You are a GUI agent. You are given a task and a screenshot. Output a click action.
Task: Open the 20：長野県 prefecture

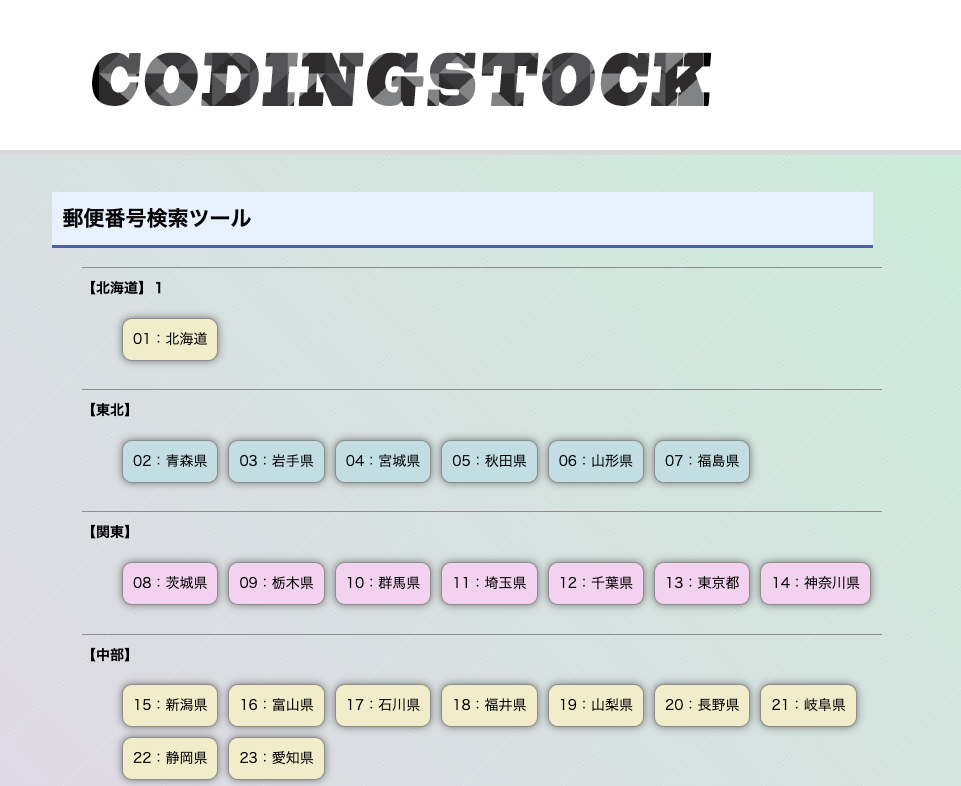[702, 705]
